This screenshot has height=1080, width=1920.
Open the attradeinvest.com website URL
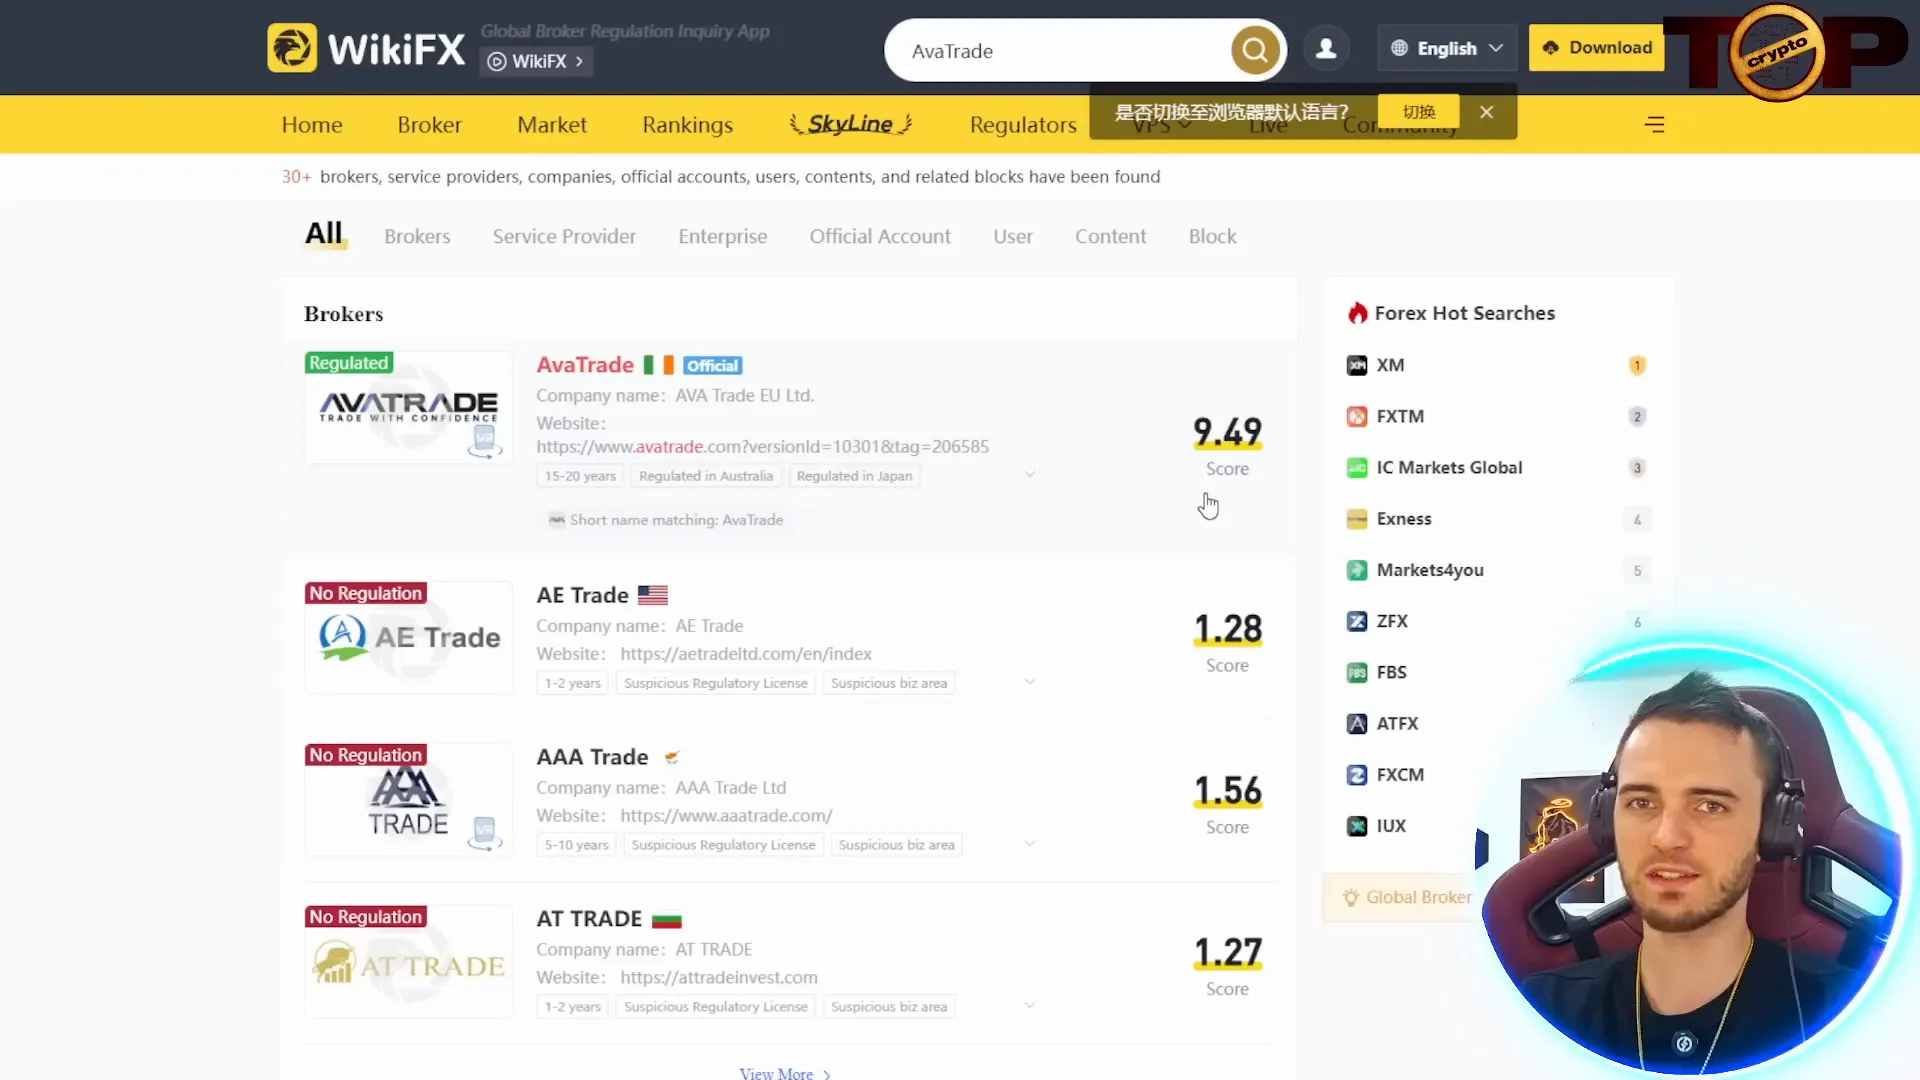coord(719,978)
